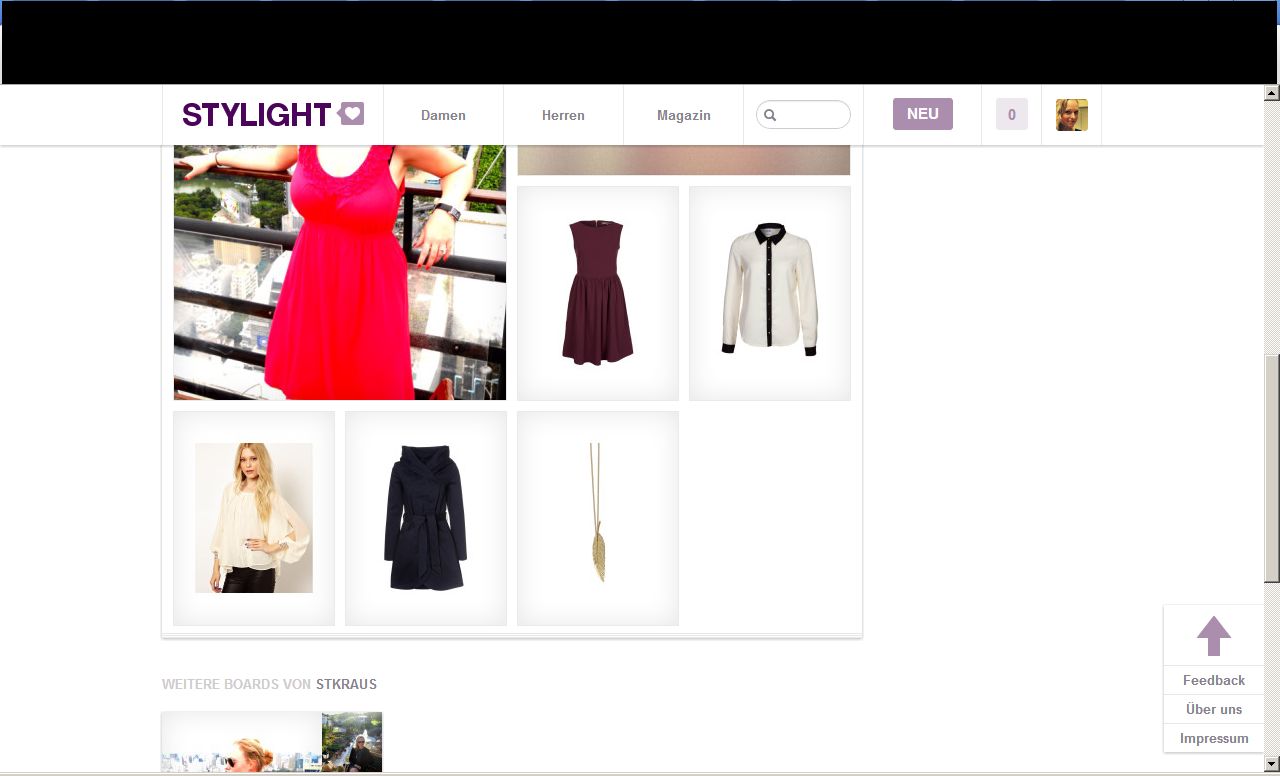The width and height of the screenshot is (1280, 776).
Task: Open the Herren menu
Action: [563, 115]
